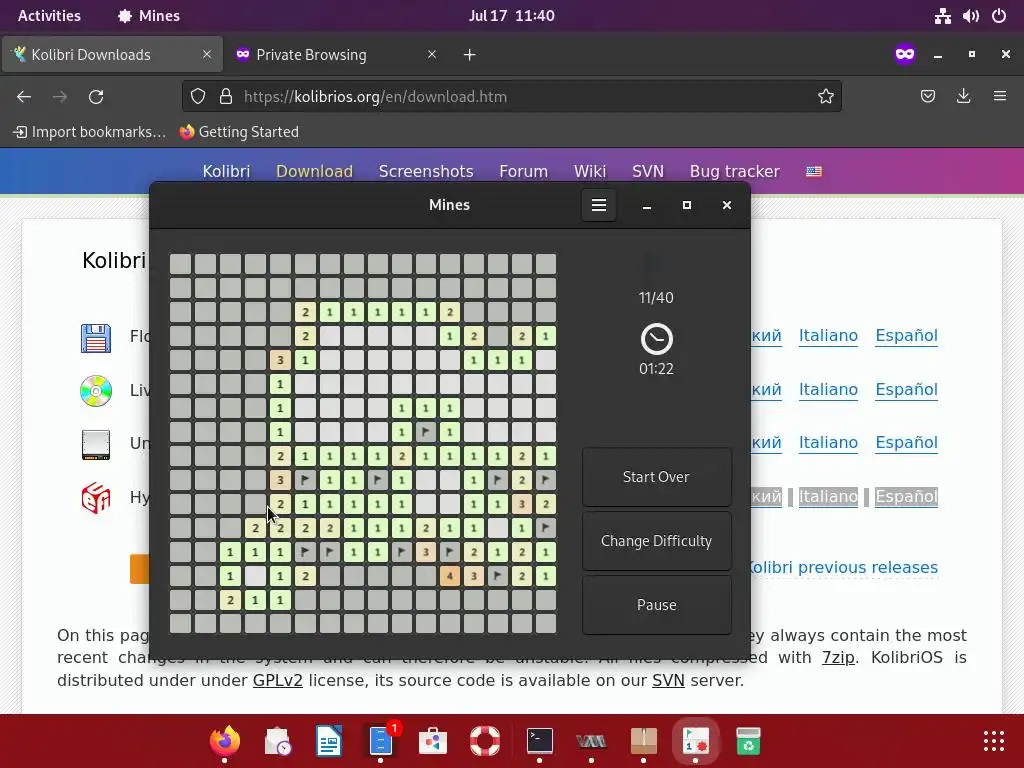
Task: Switch to the Private Browsing tab
Action: 311,55
